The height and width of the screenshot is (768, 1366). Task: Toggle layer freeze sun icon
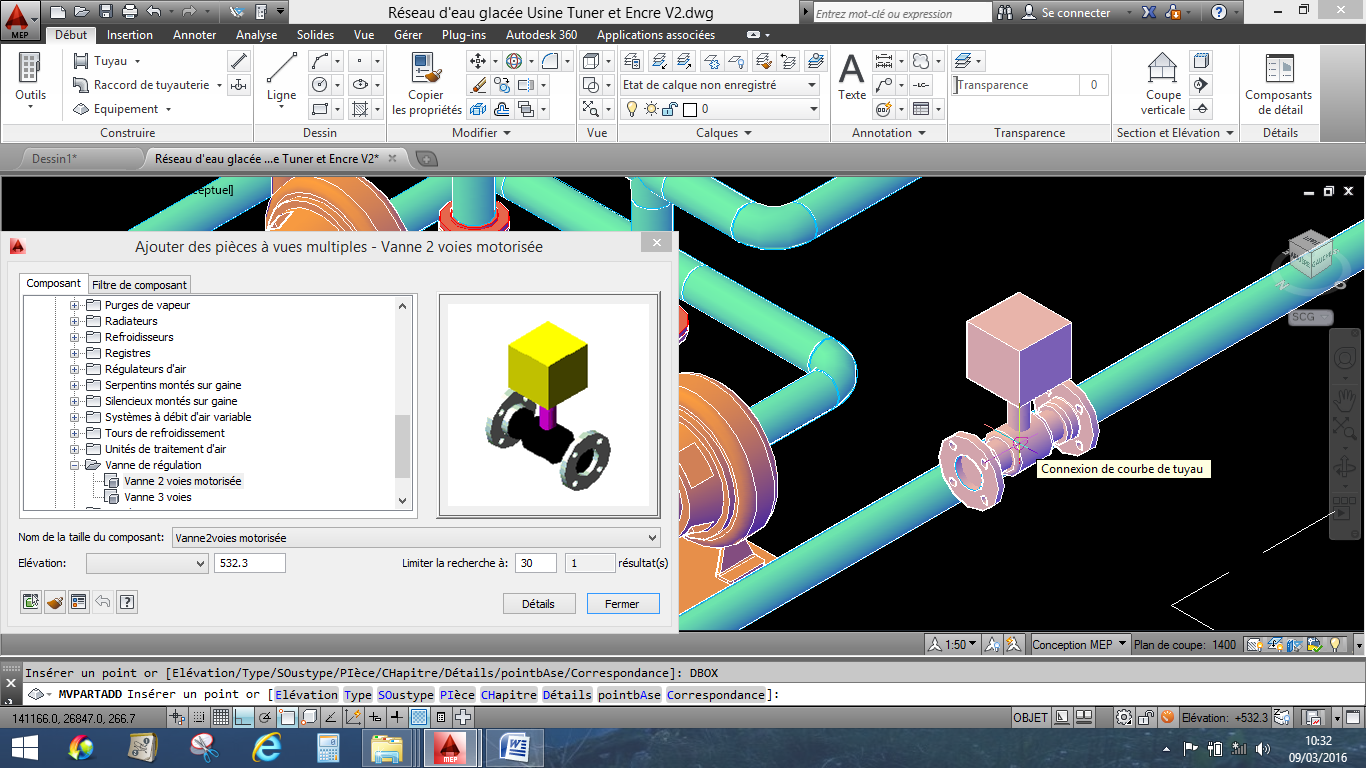(651, 109)
